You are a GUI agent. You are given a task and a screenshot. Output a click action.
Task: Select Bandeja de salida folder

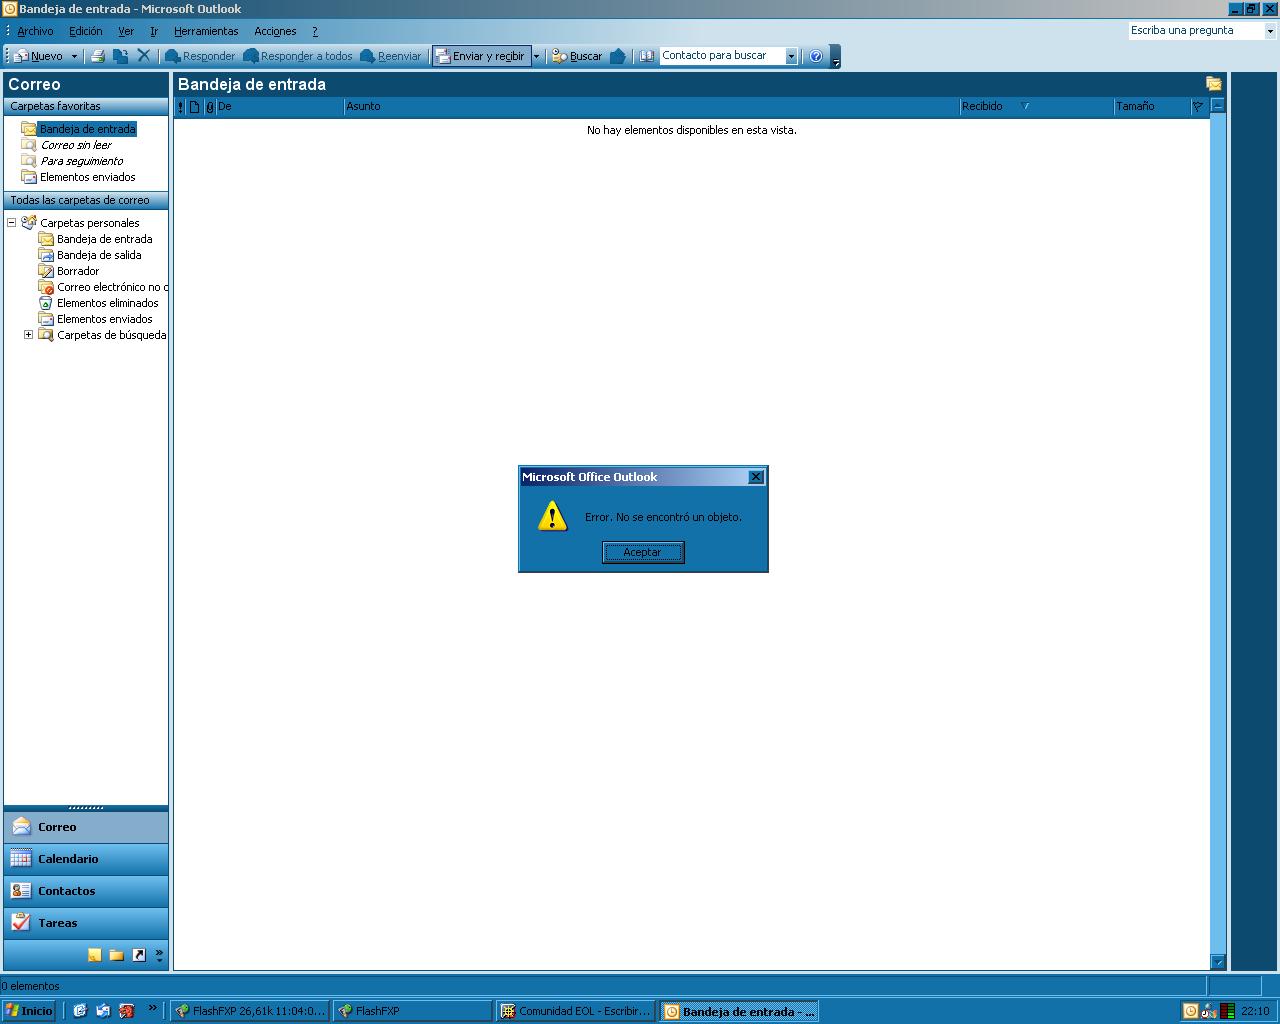pos(99,255)
